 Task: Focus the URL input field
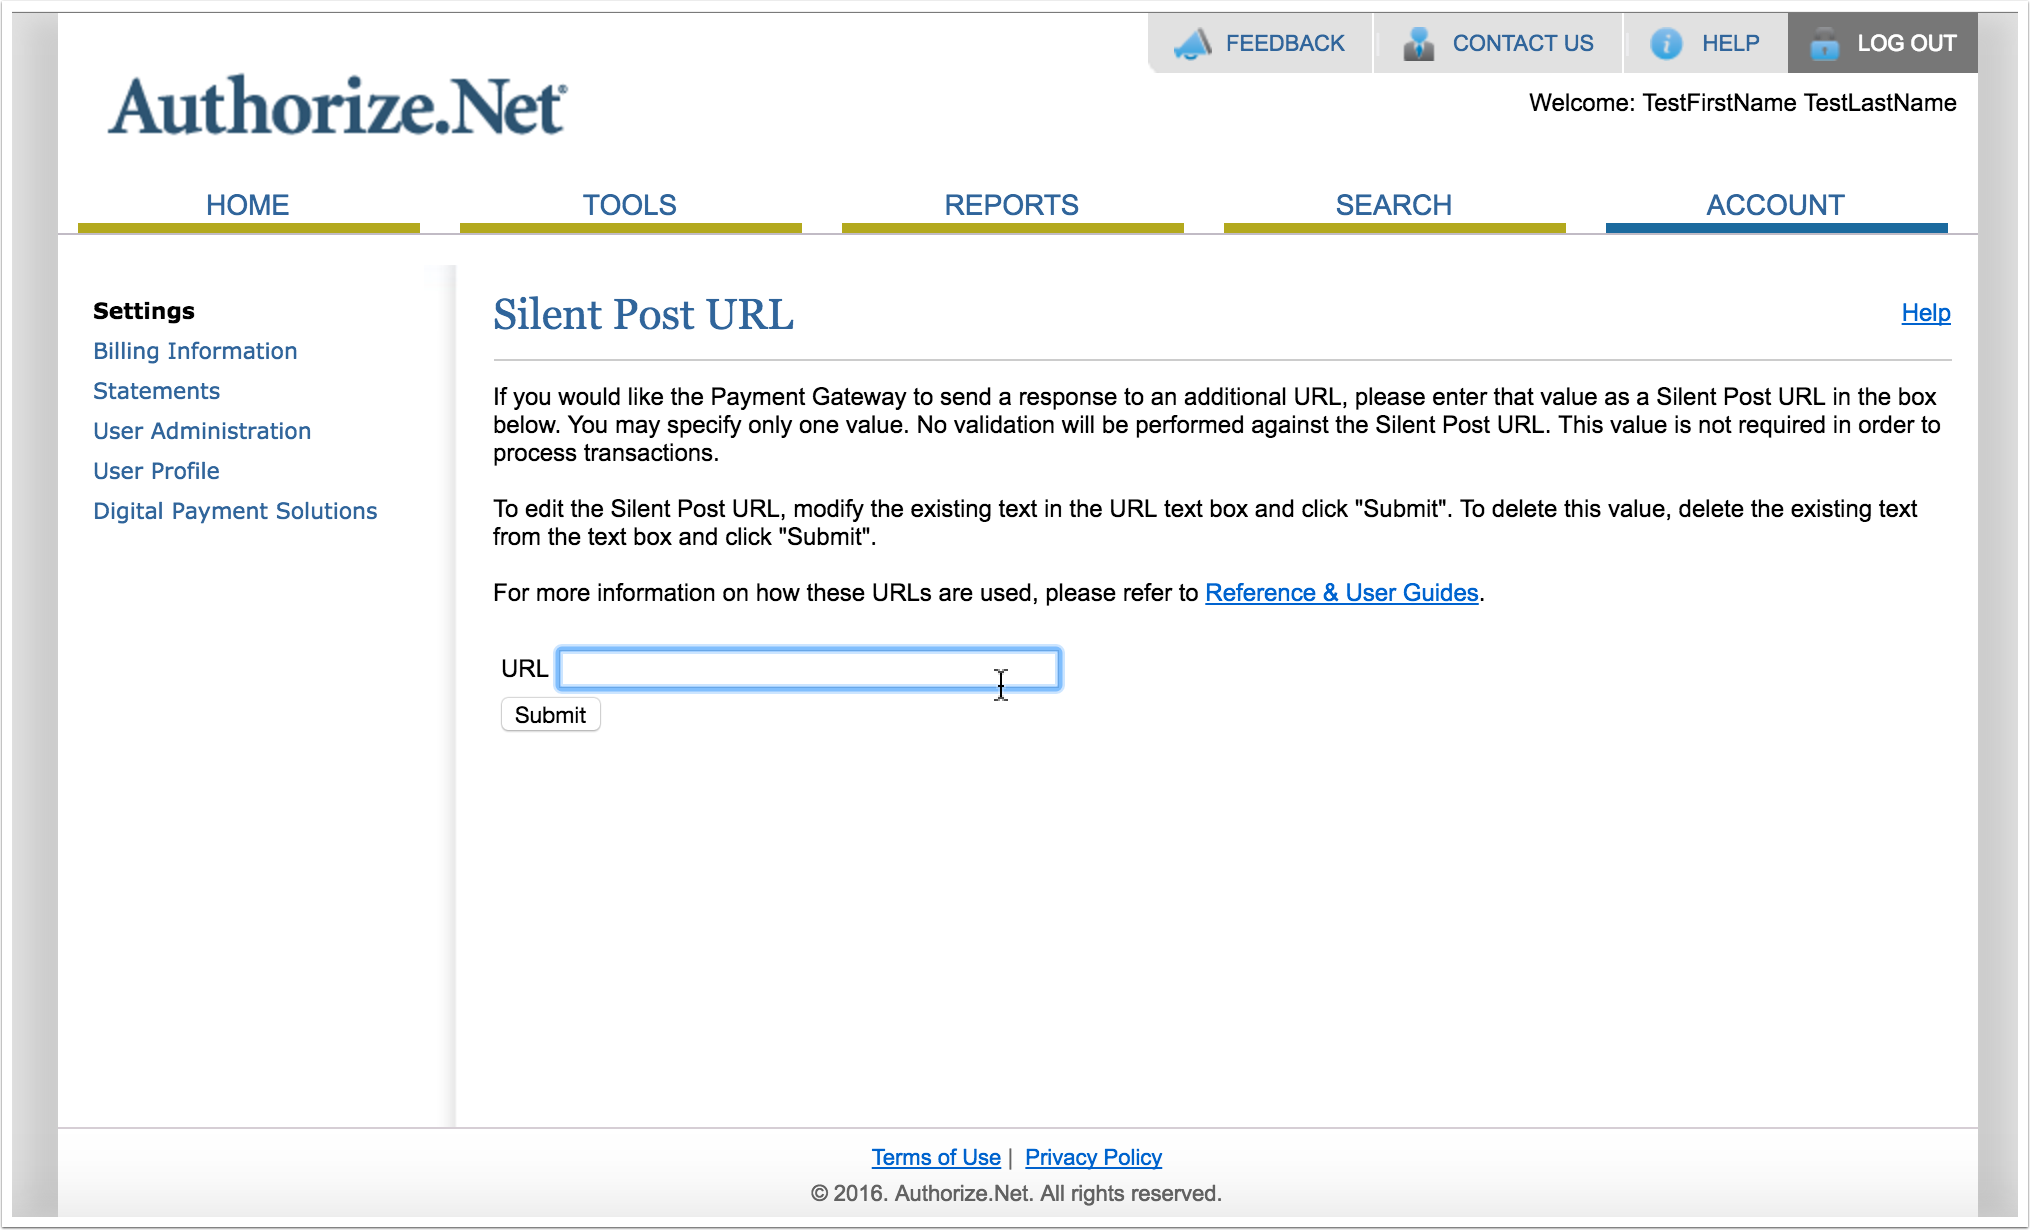click(809, 669)
